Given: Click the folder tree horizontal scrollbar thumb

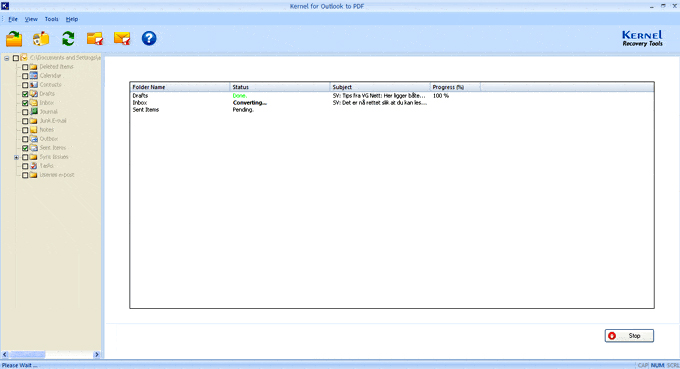Looking at the screenshot, I should click(x=27, y=355).
